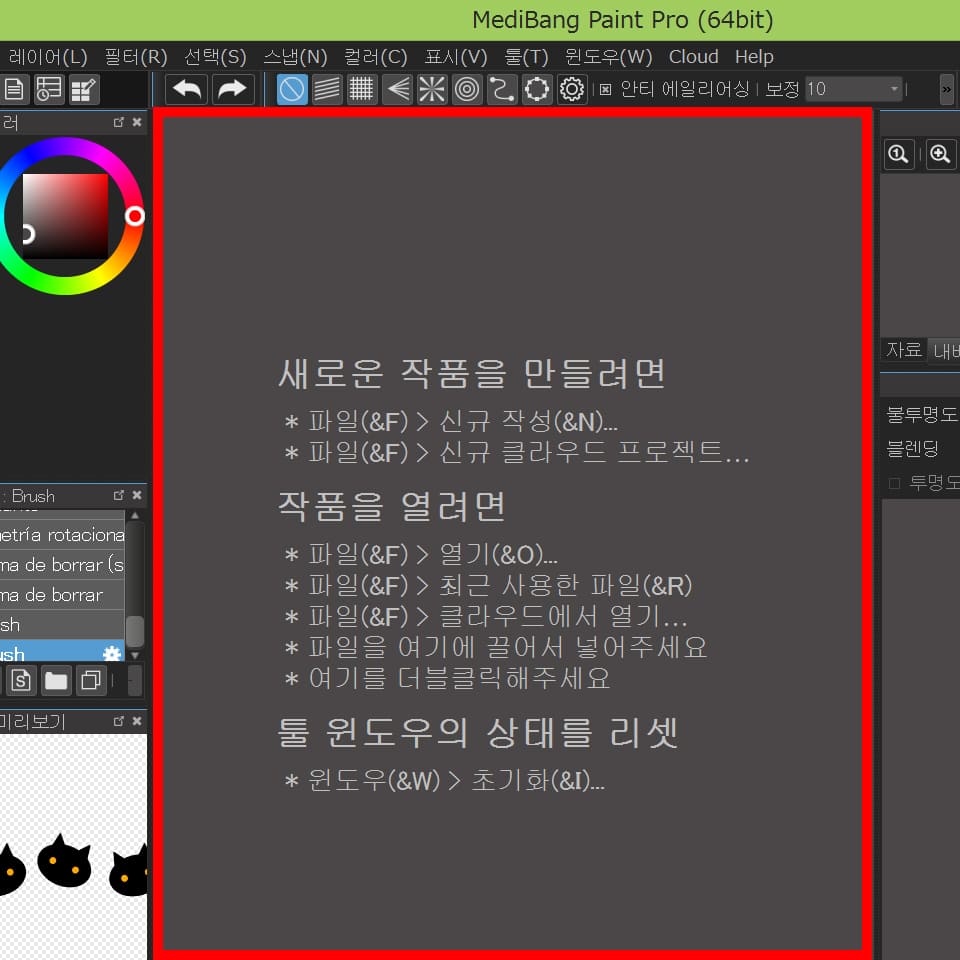Click the duplicate brush icon
960x960 pixels.
[x=91, y=680]
